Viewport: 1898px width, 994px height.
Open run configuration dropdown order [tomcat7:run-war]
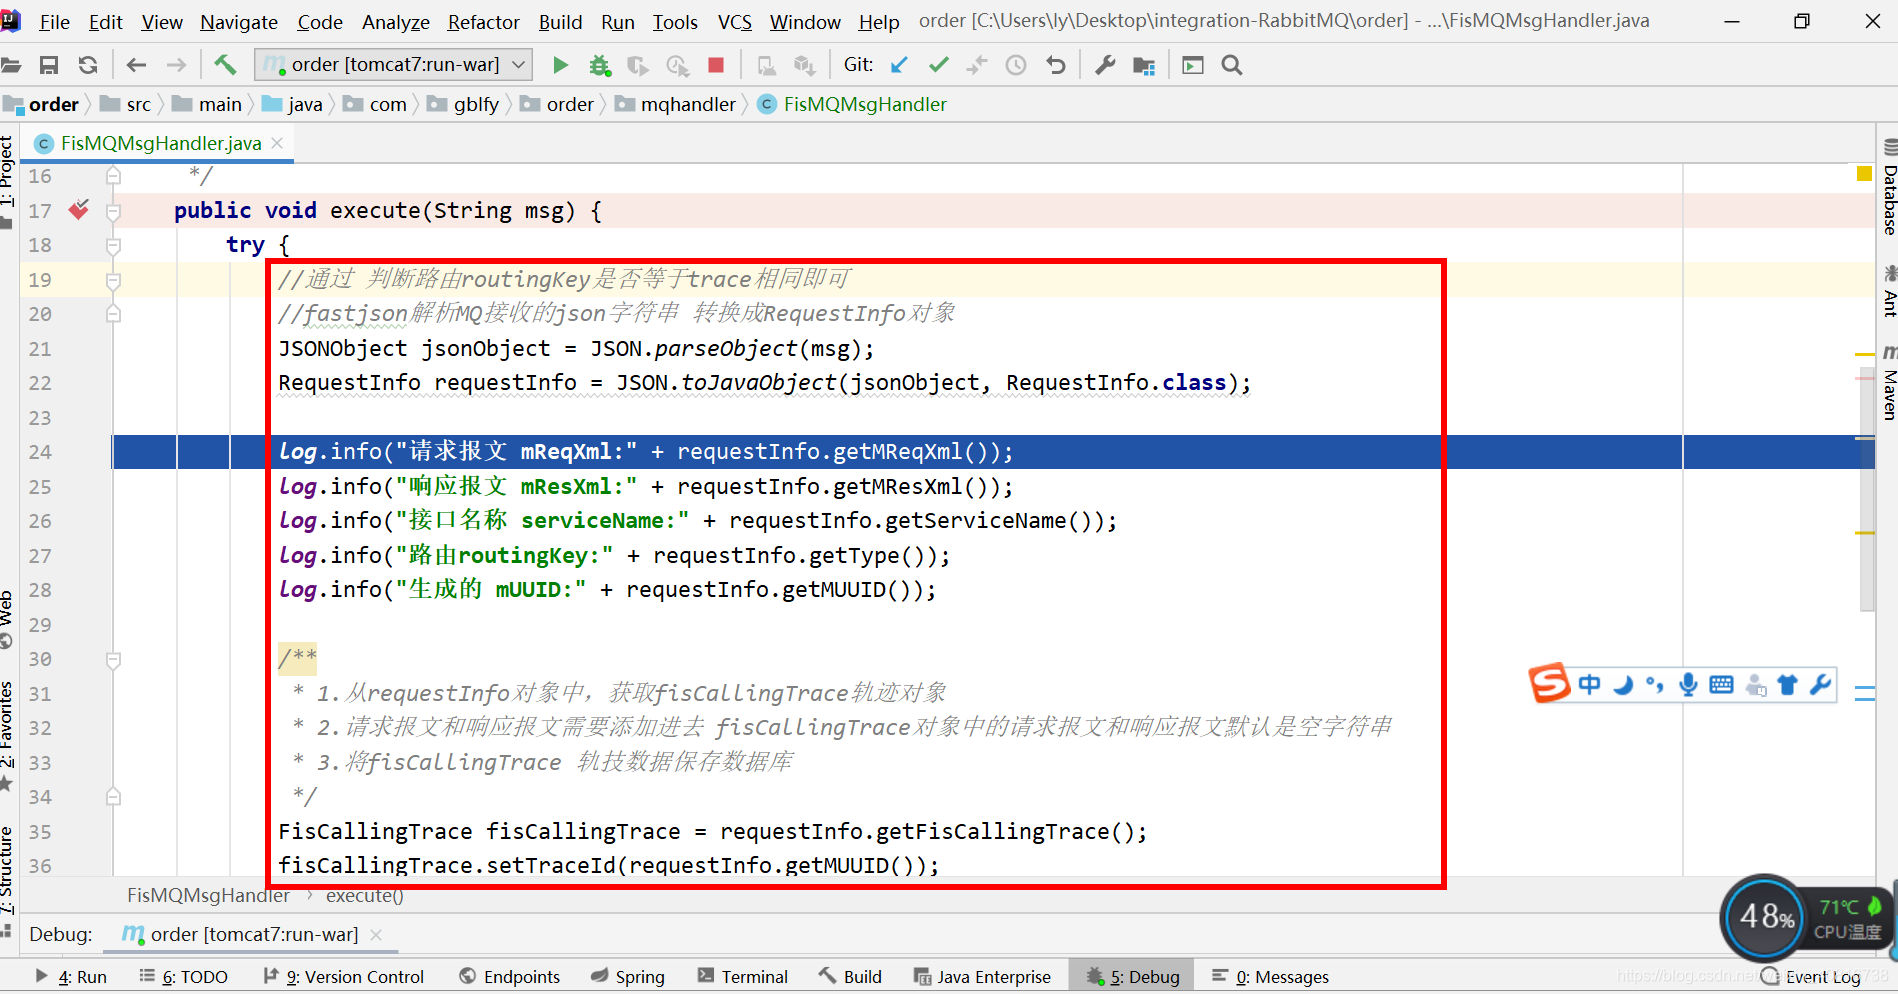click(393, 65)
